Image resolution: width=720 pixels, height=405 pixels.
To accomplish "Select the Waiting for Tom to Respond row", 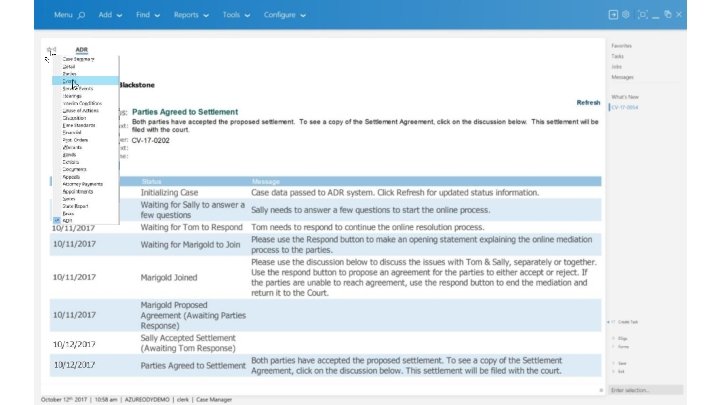I will click(326, 227).
